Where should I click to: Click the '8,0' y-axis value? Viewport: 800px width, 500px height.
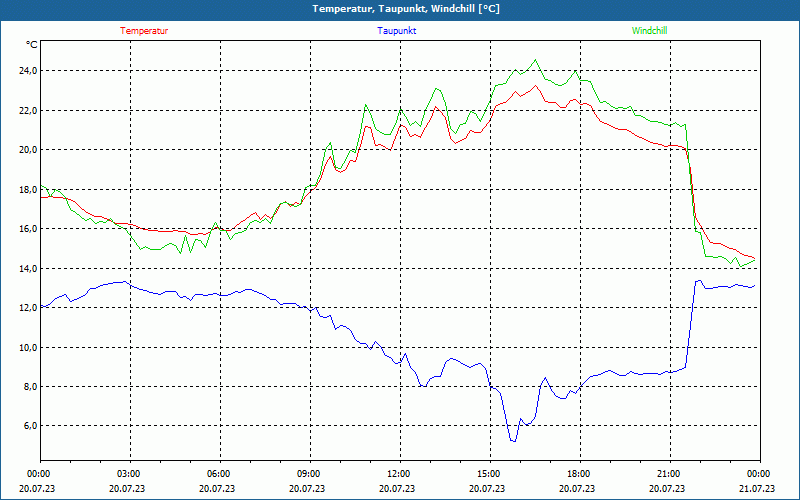pos(30,387)
